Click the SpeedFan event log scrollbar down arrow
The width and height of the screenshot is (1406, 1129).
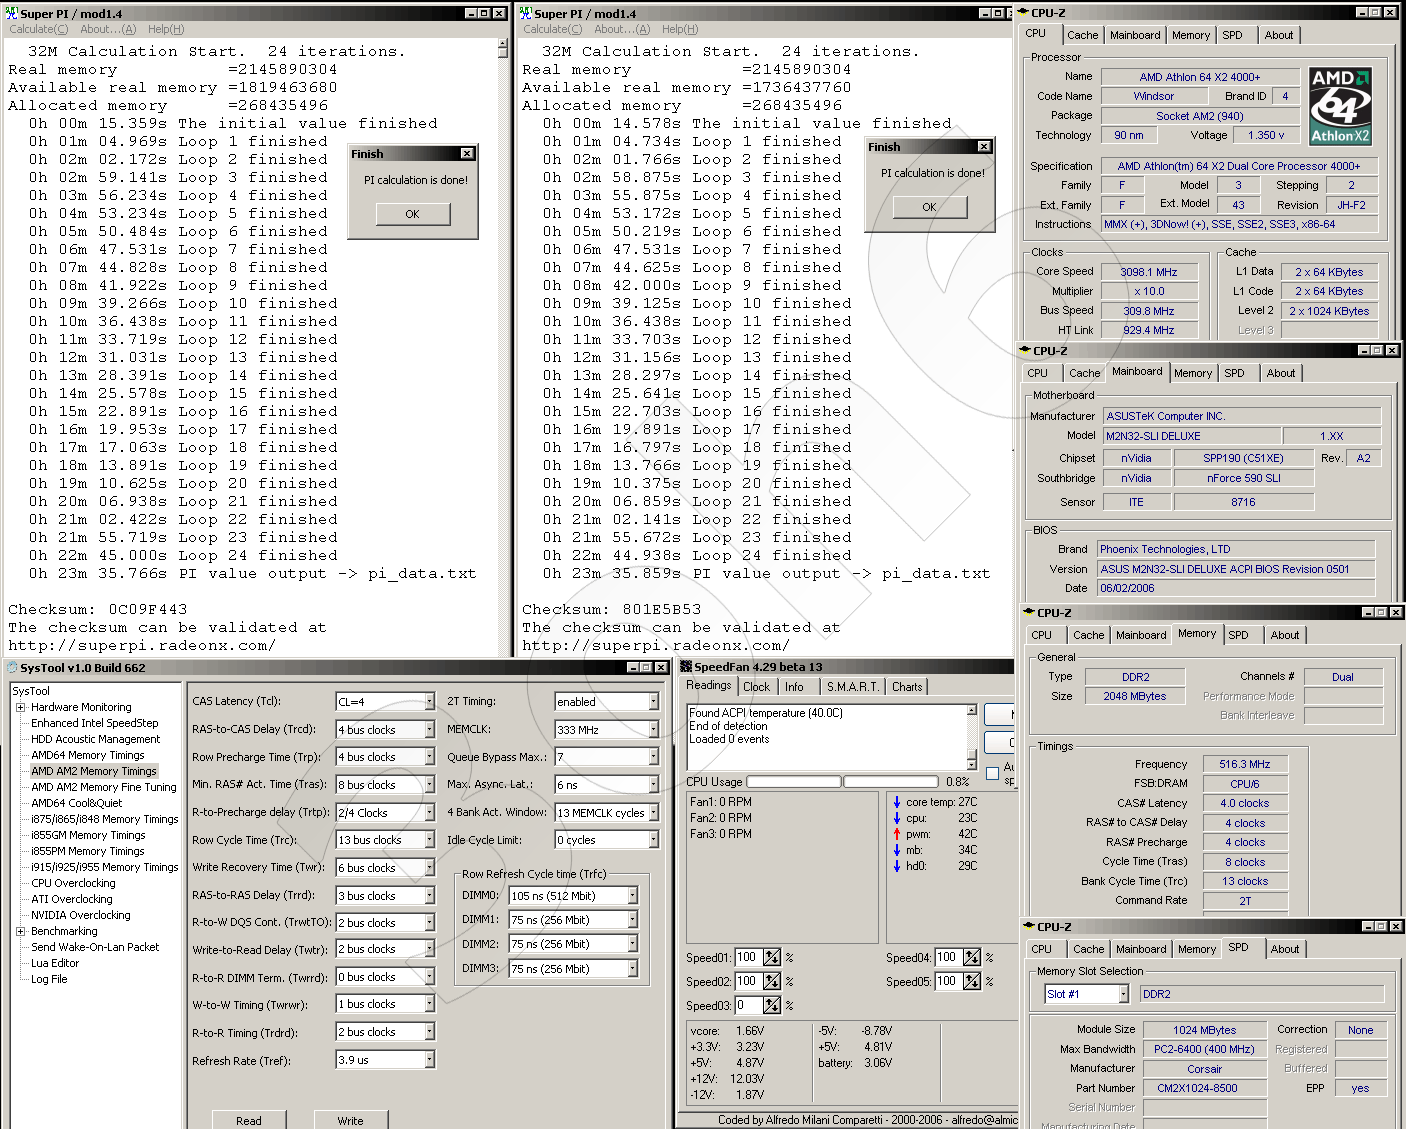tap(971, 764)
